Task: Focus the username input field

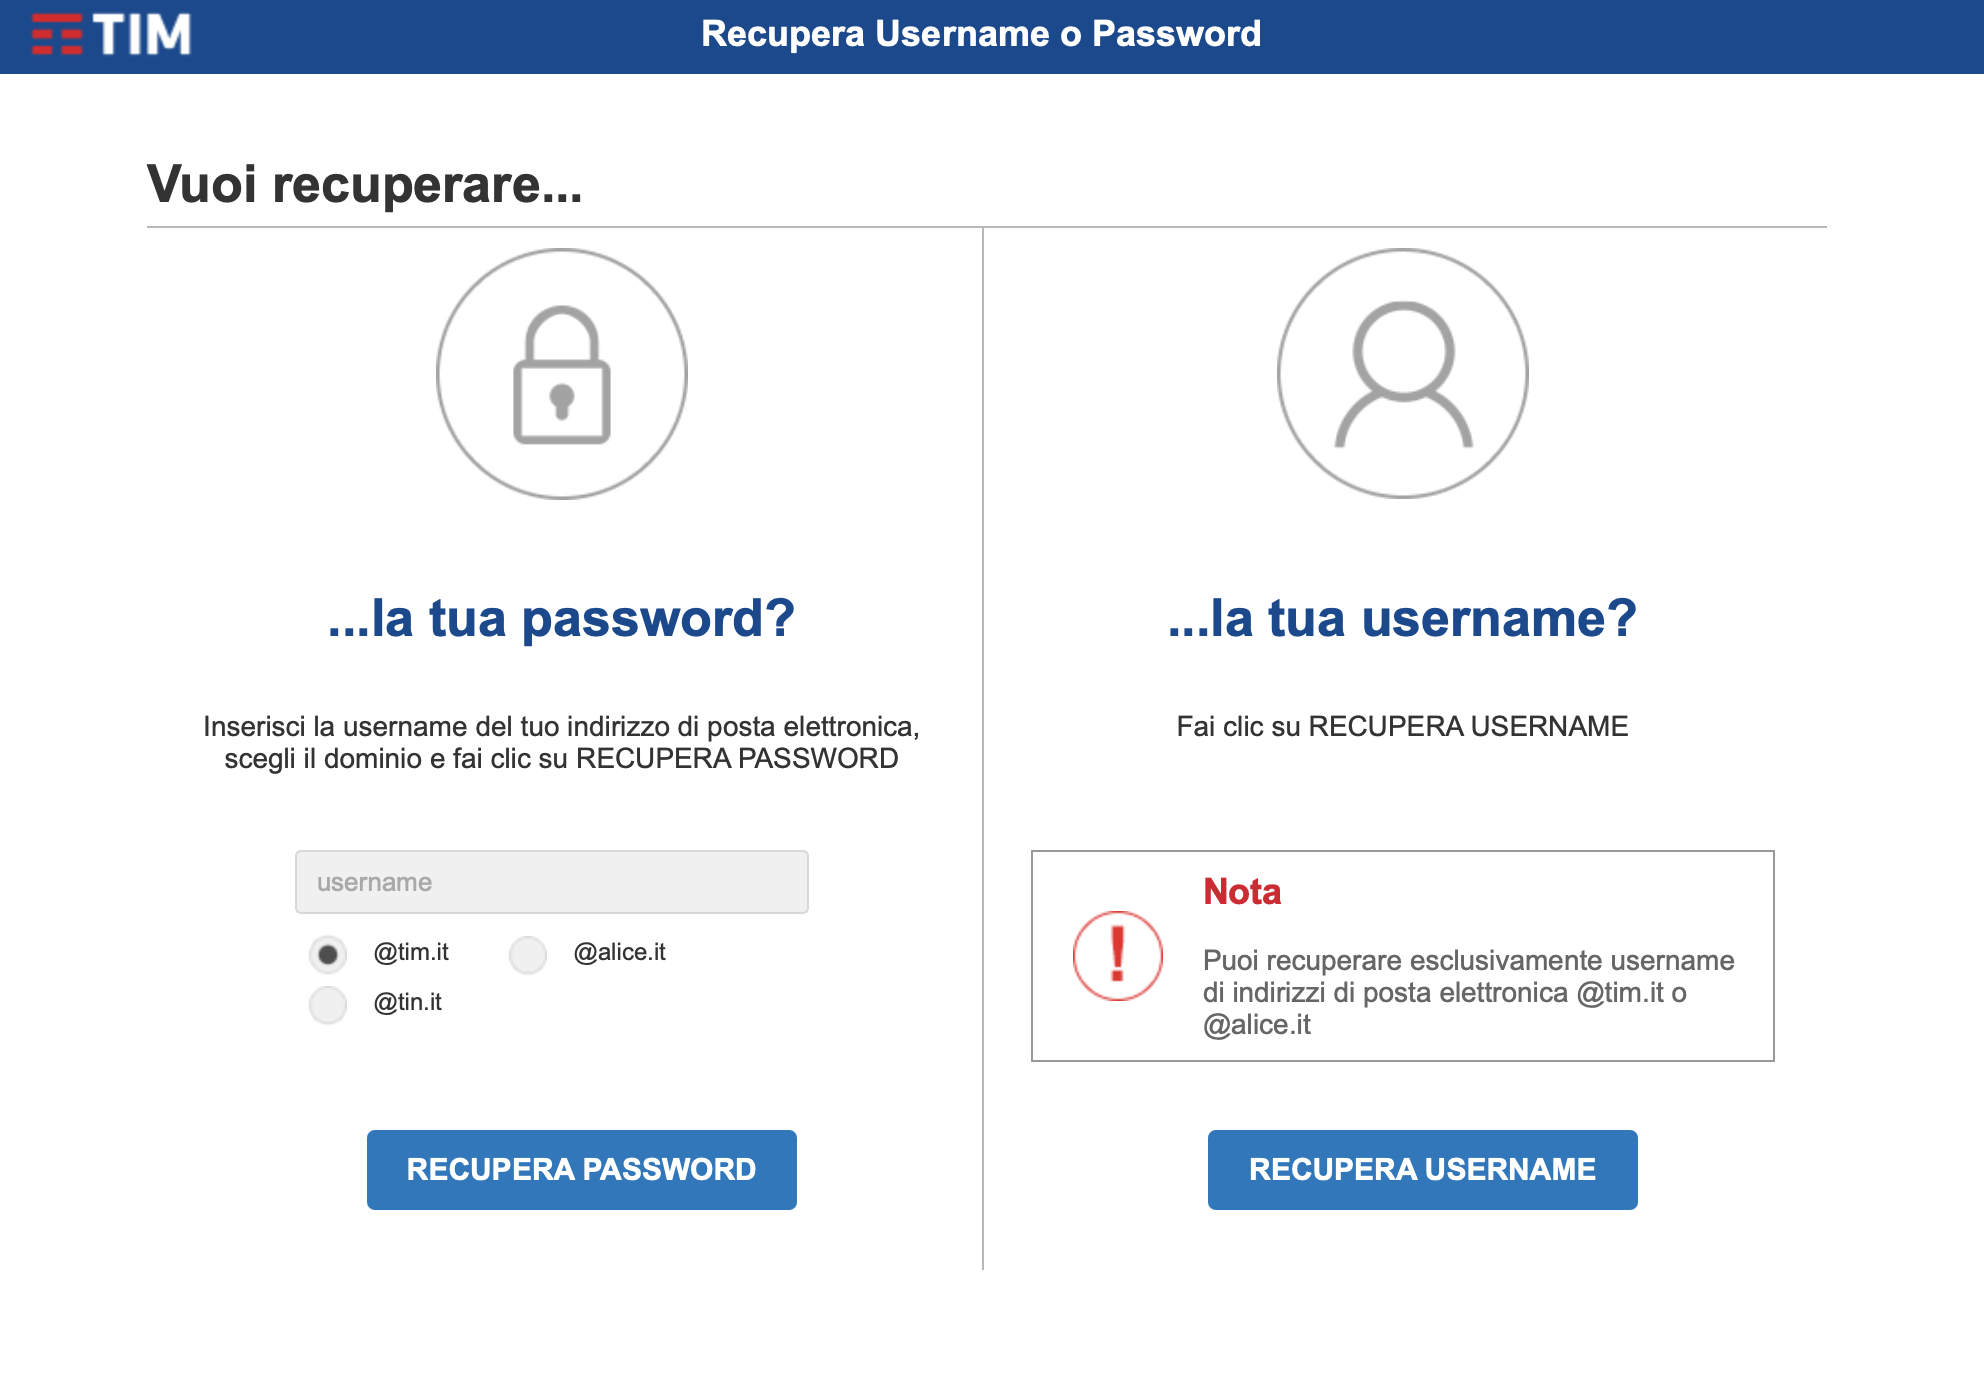Action: pyautogui.click(x=552, y=882)
